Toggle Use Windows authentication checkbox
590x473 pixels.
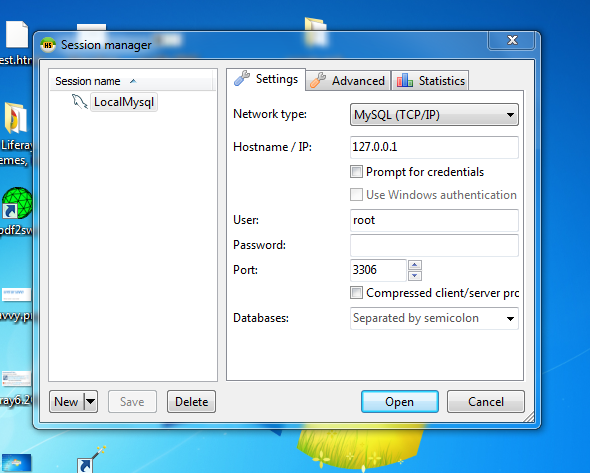click(356, 195)
